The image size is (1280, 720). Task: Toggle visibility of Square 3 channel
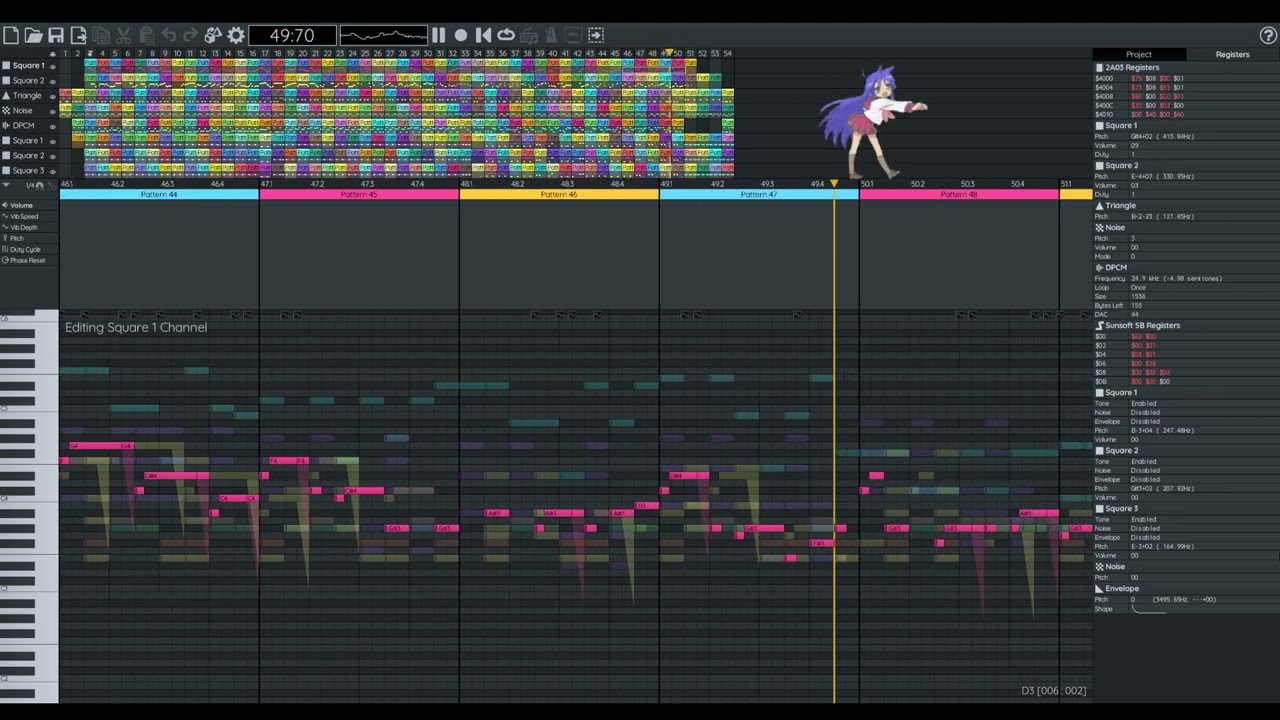point(53,172)
